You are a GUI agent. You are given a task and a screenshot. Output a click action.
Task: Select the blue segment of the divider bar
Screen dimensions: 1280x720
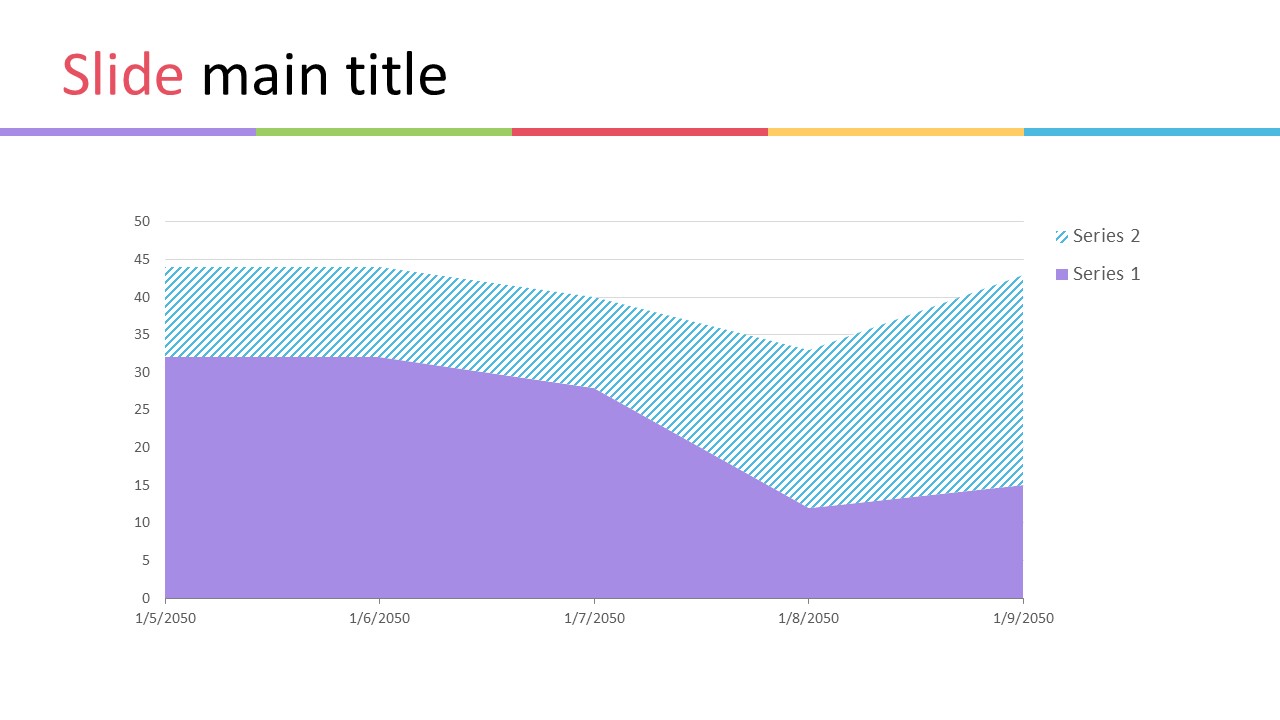pyautogui.click(x=1152, y=132)
